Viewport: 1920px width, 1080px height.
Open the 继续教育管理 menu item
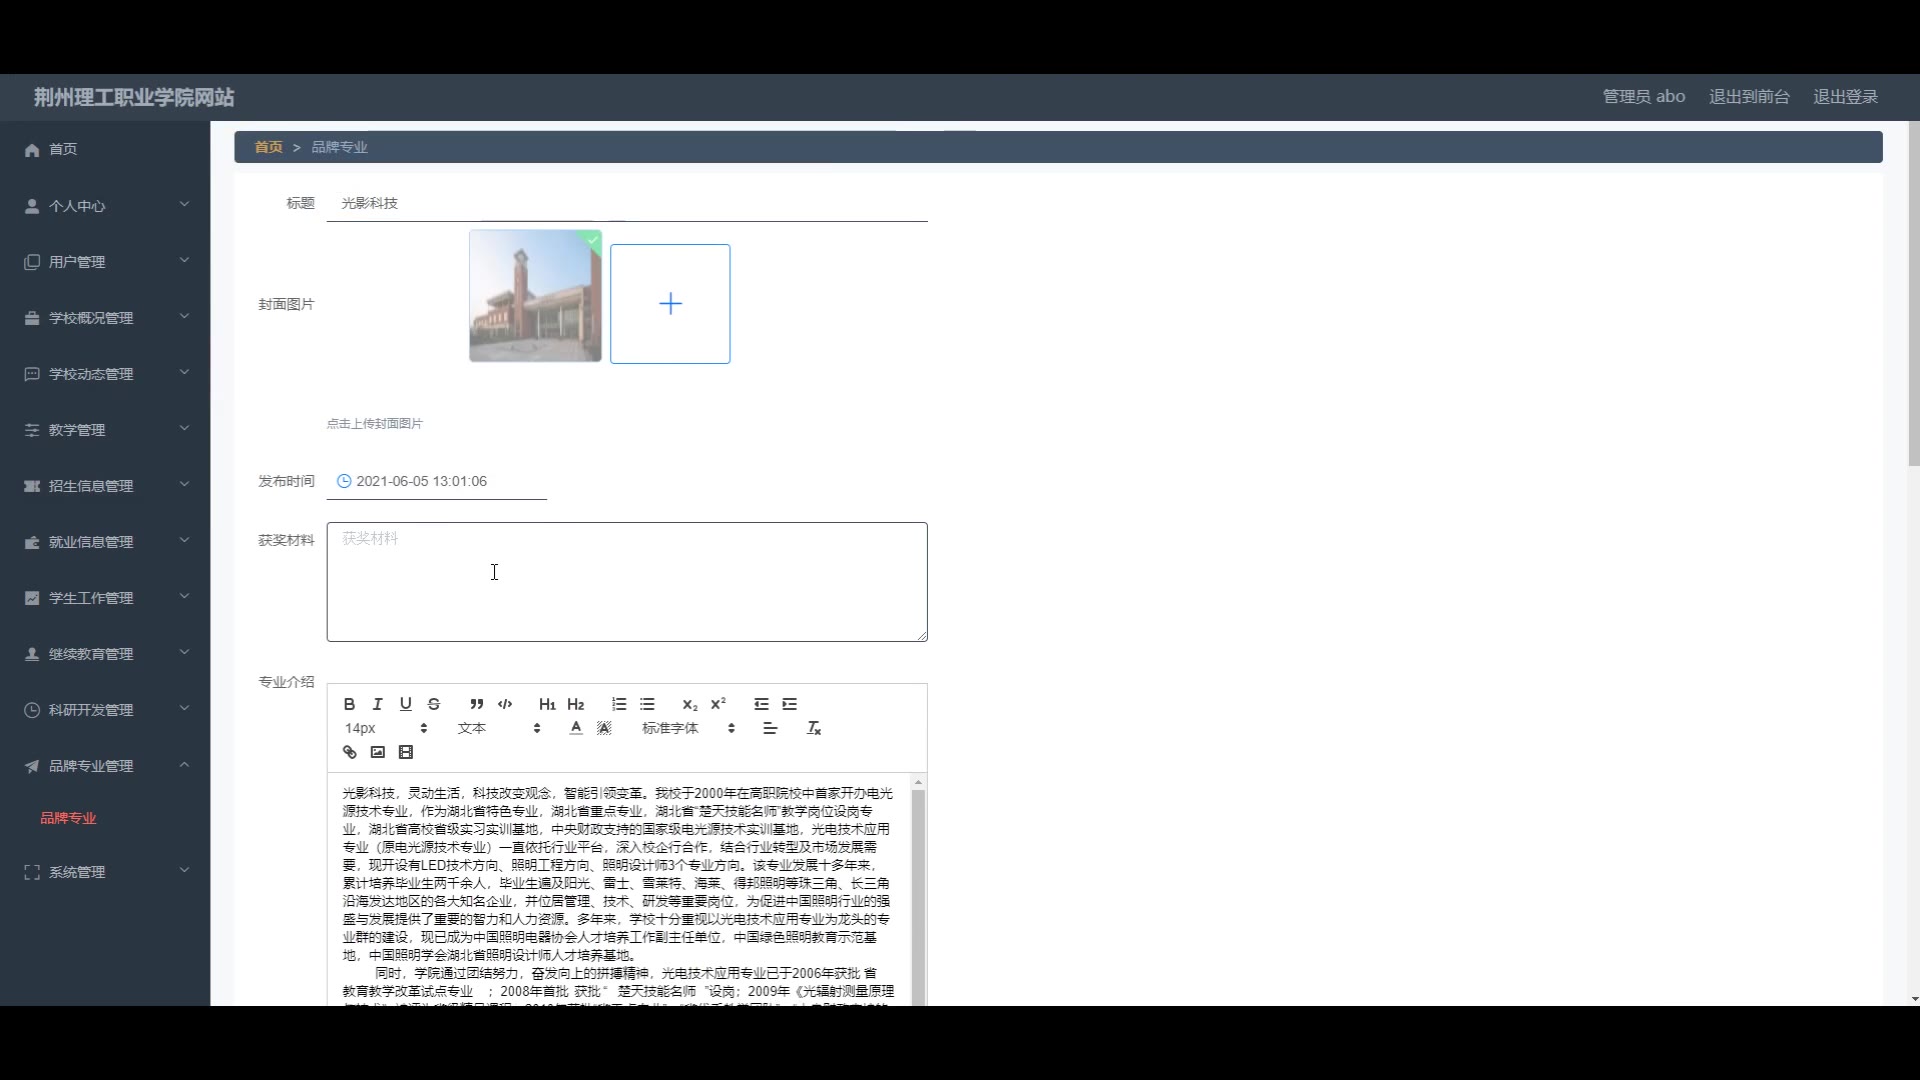point(105,653)
